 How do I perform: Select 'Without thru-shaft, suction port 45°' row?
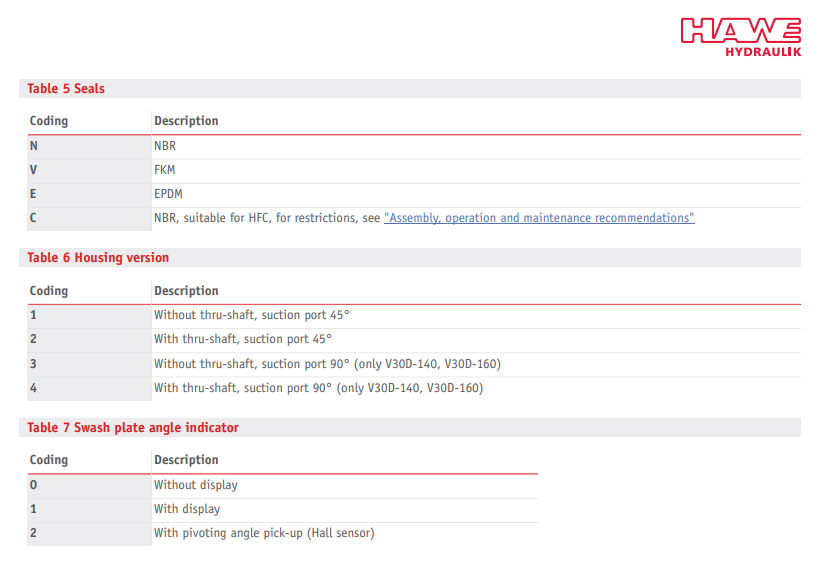(x=251, y=315)
